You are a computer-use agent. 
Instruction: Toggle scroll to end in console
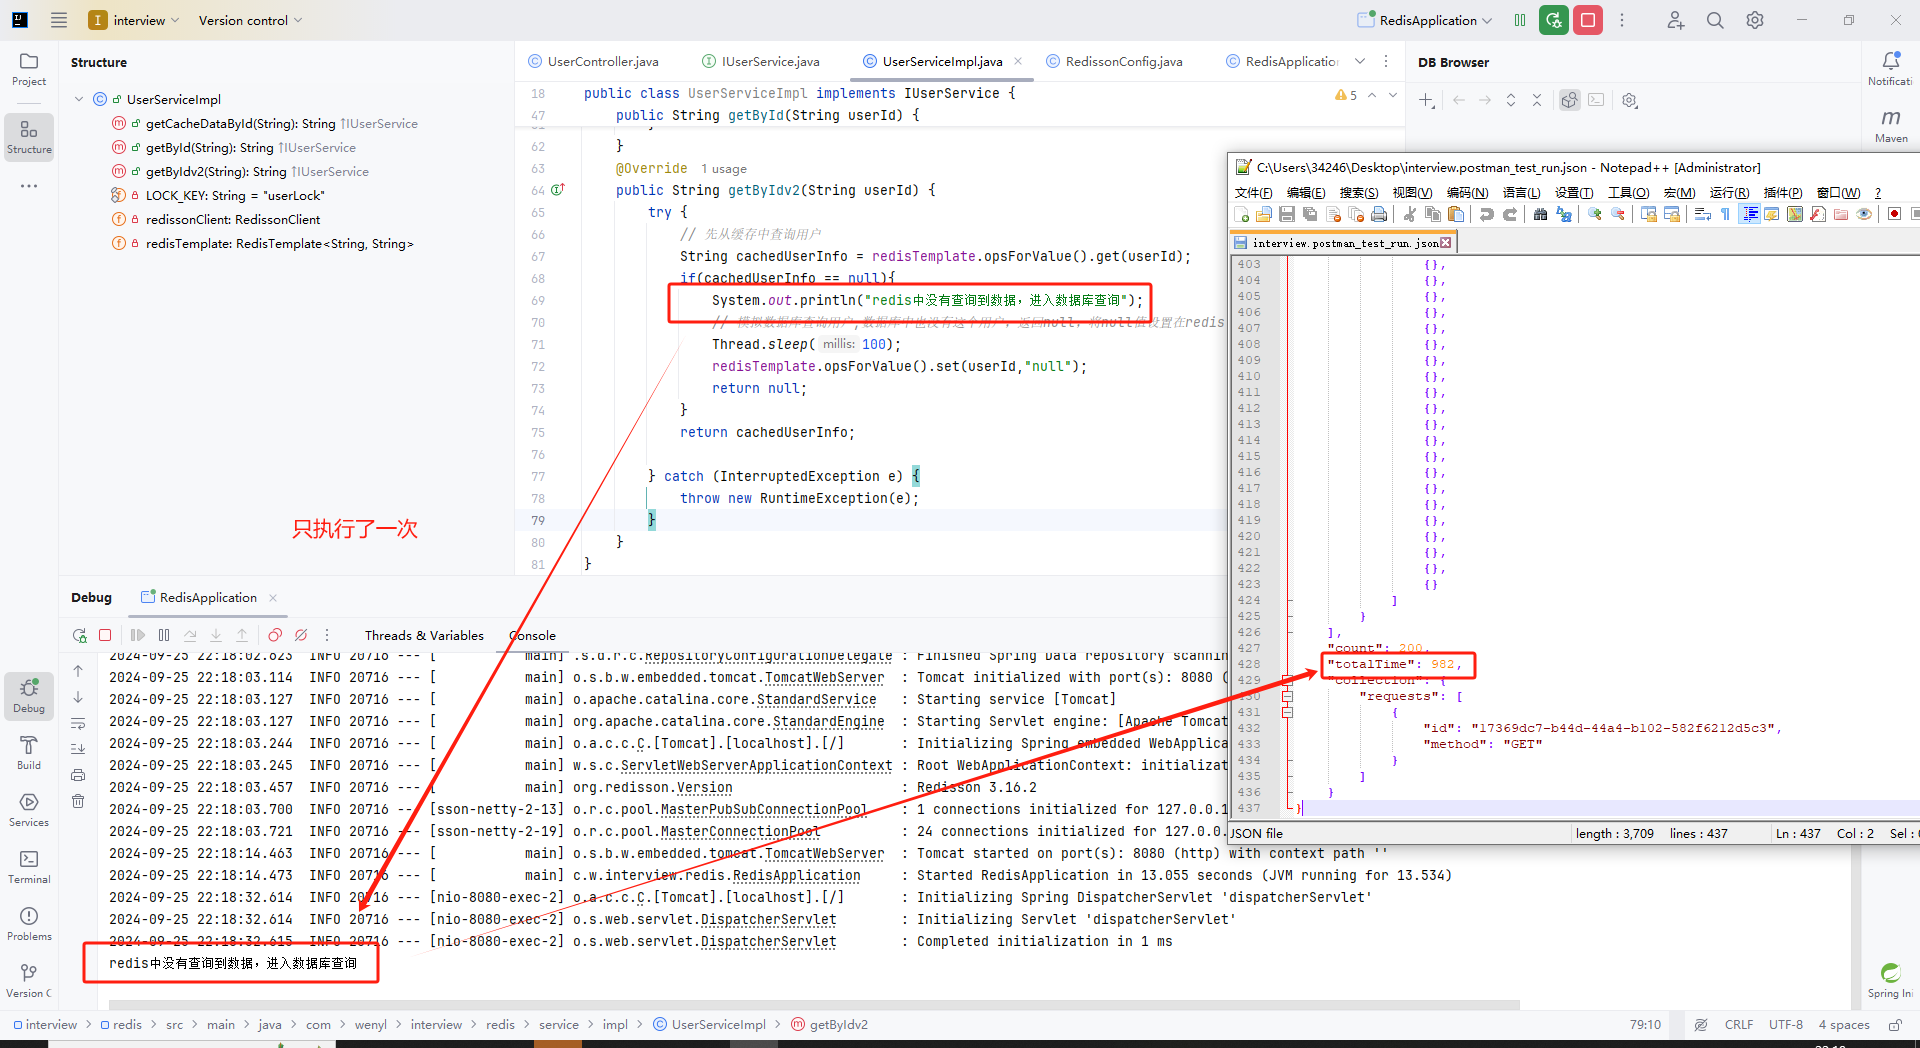click(x=78, y=749)
